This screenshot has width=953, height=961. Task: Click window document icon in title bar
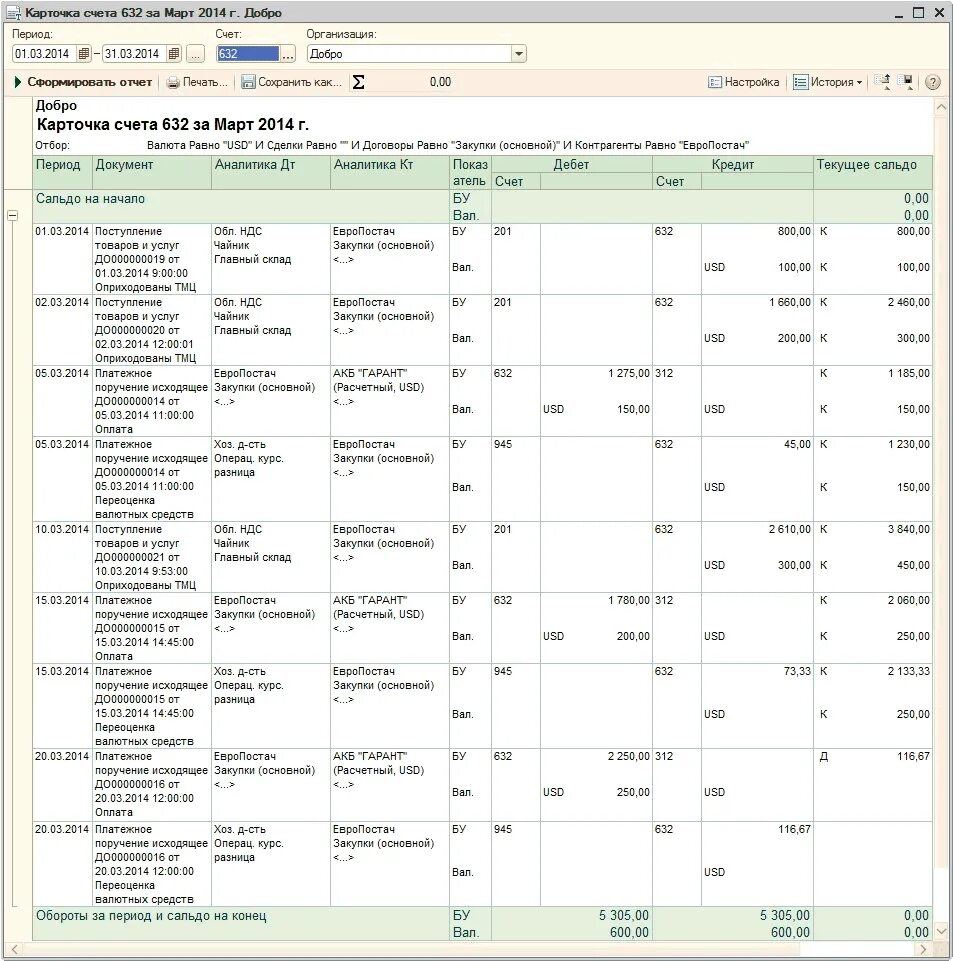[13, 13]
